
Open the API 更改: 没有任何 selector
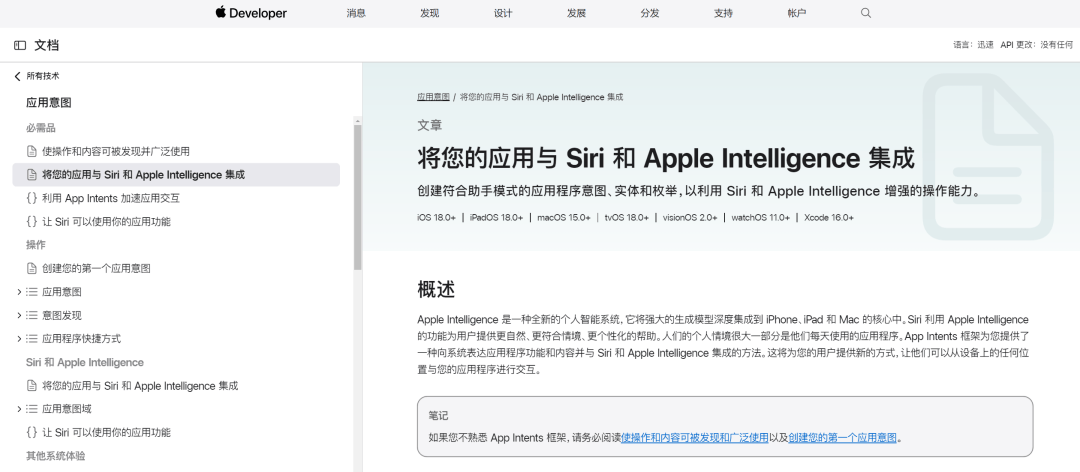coord(1037,45)
